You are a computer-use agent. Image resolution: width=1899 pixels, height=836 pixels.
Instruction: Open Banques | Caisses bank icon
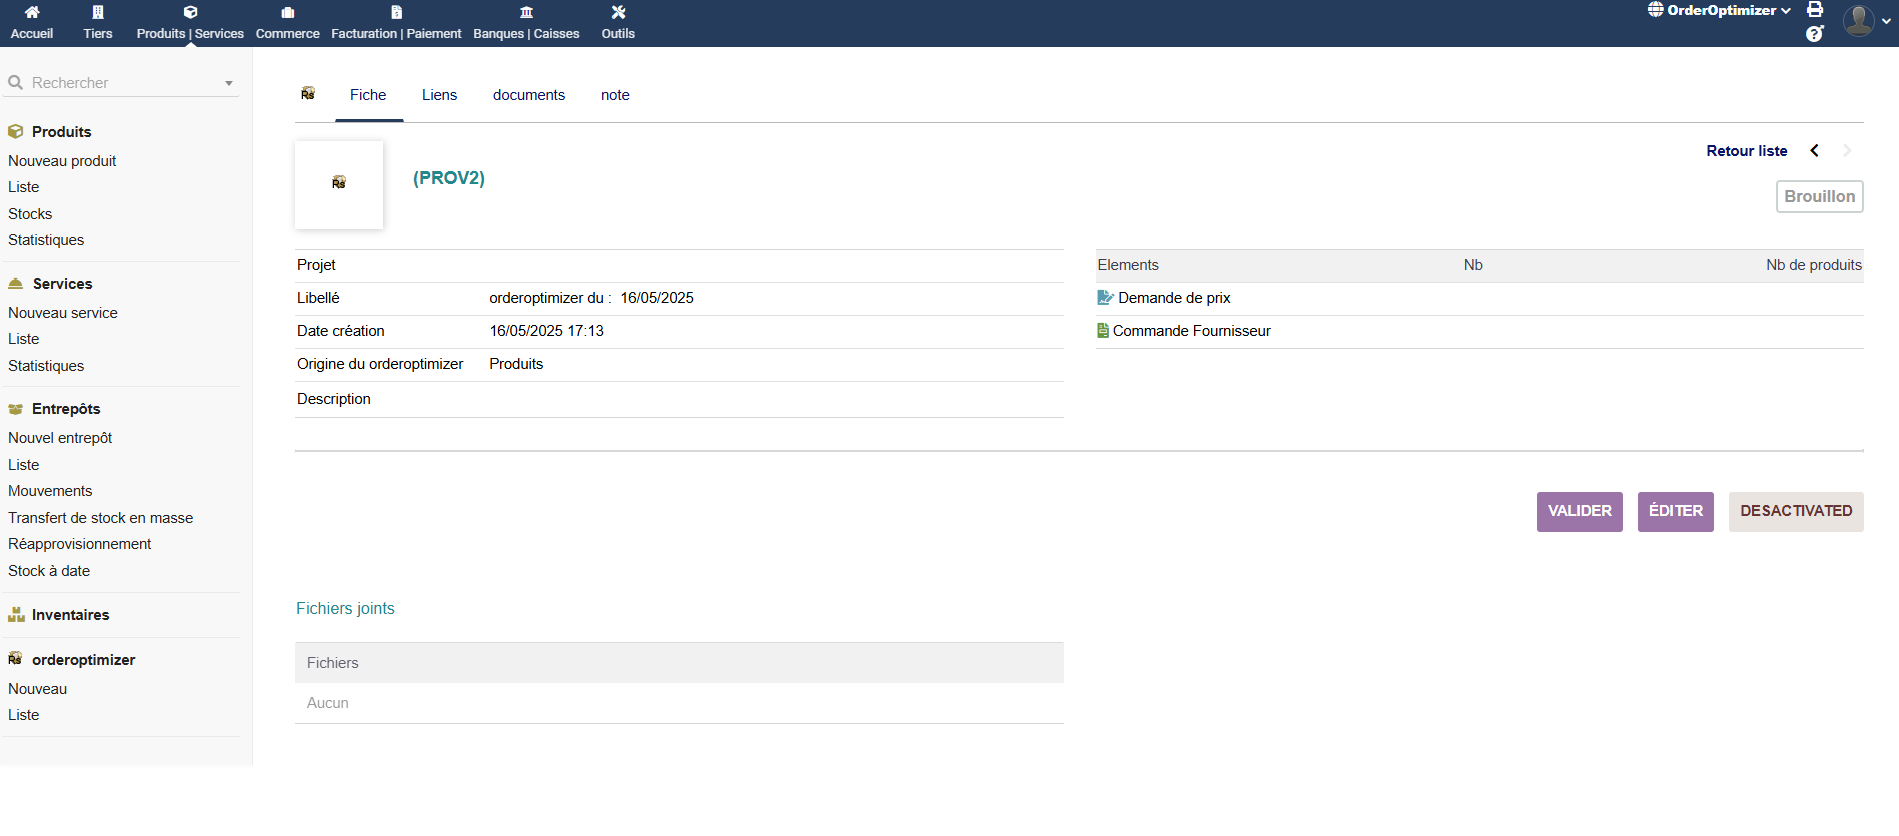coord(526,12)
